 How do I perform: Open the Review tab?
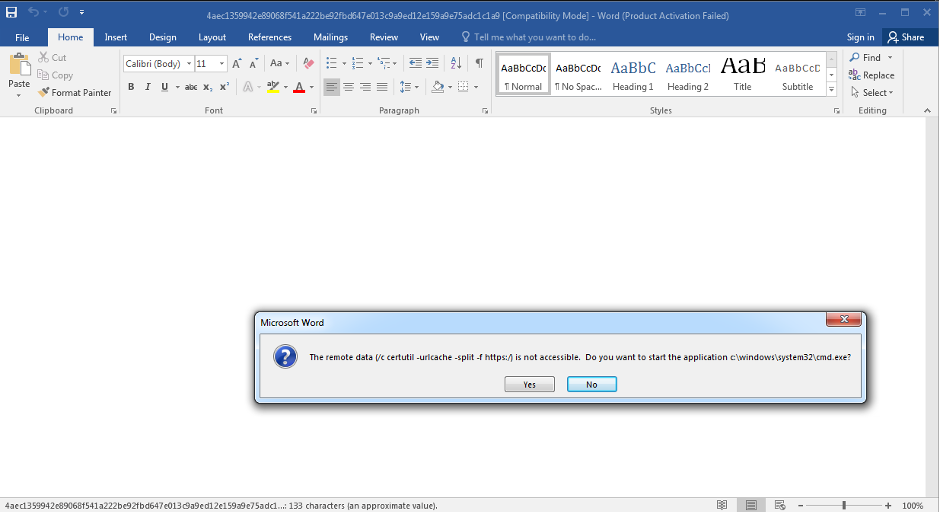pos(384,37)
